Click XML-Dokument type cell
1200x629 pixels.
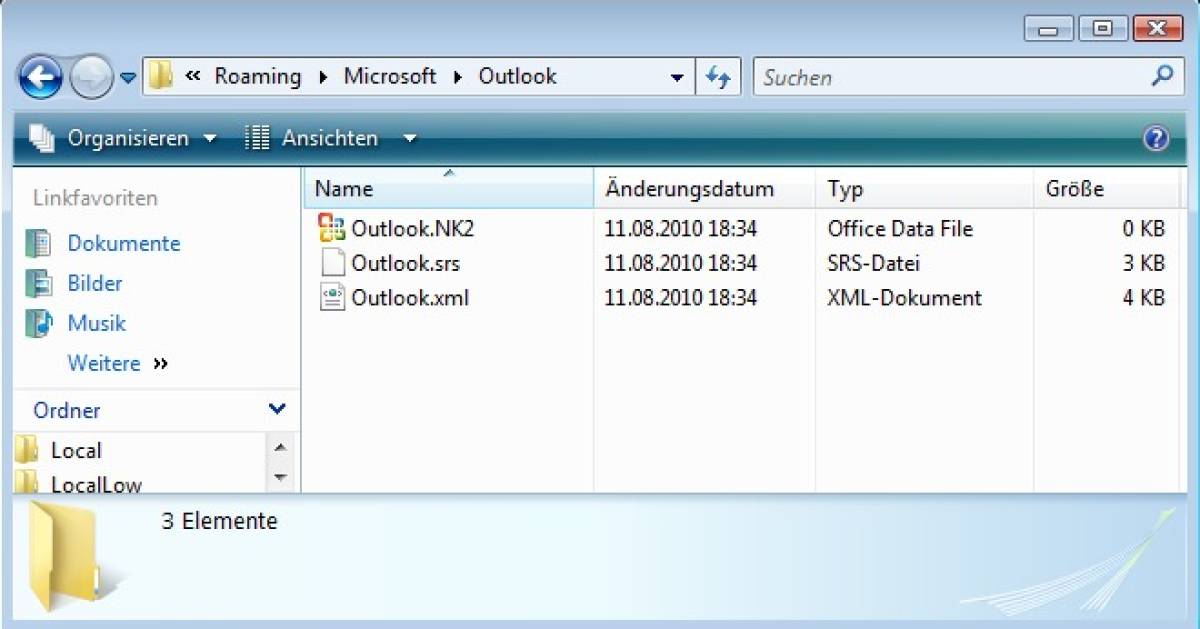click(x=904, y=297)
